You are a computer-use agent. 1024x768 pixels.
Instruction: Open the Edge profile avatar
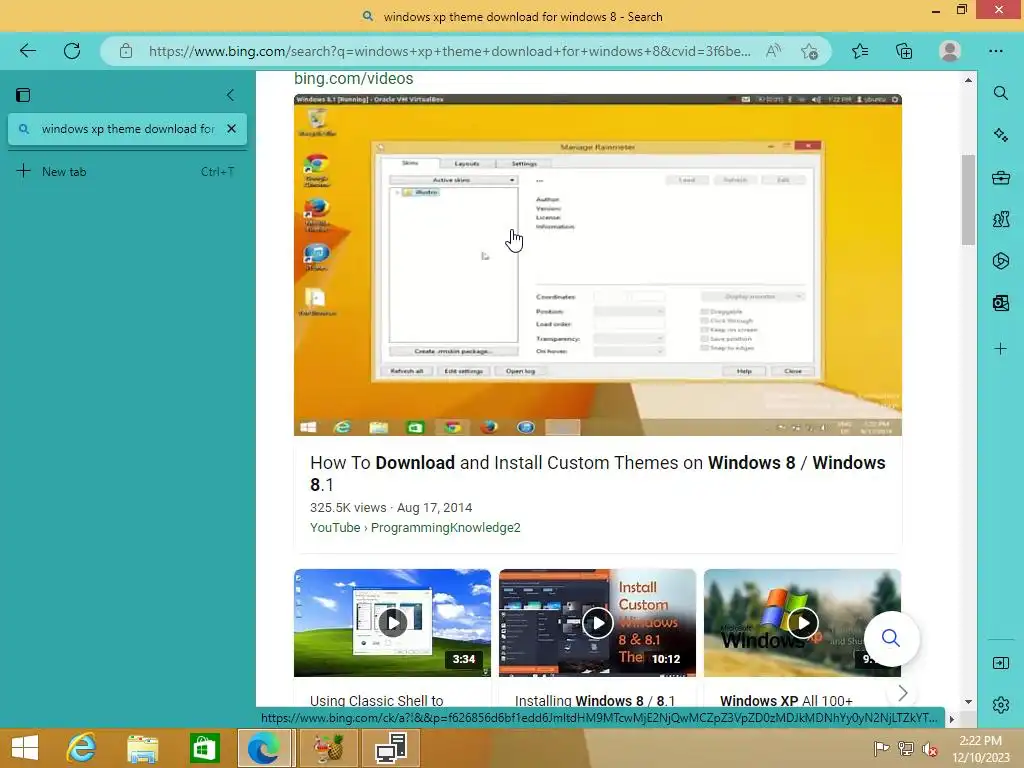point(950,51)
